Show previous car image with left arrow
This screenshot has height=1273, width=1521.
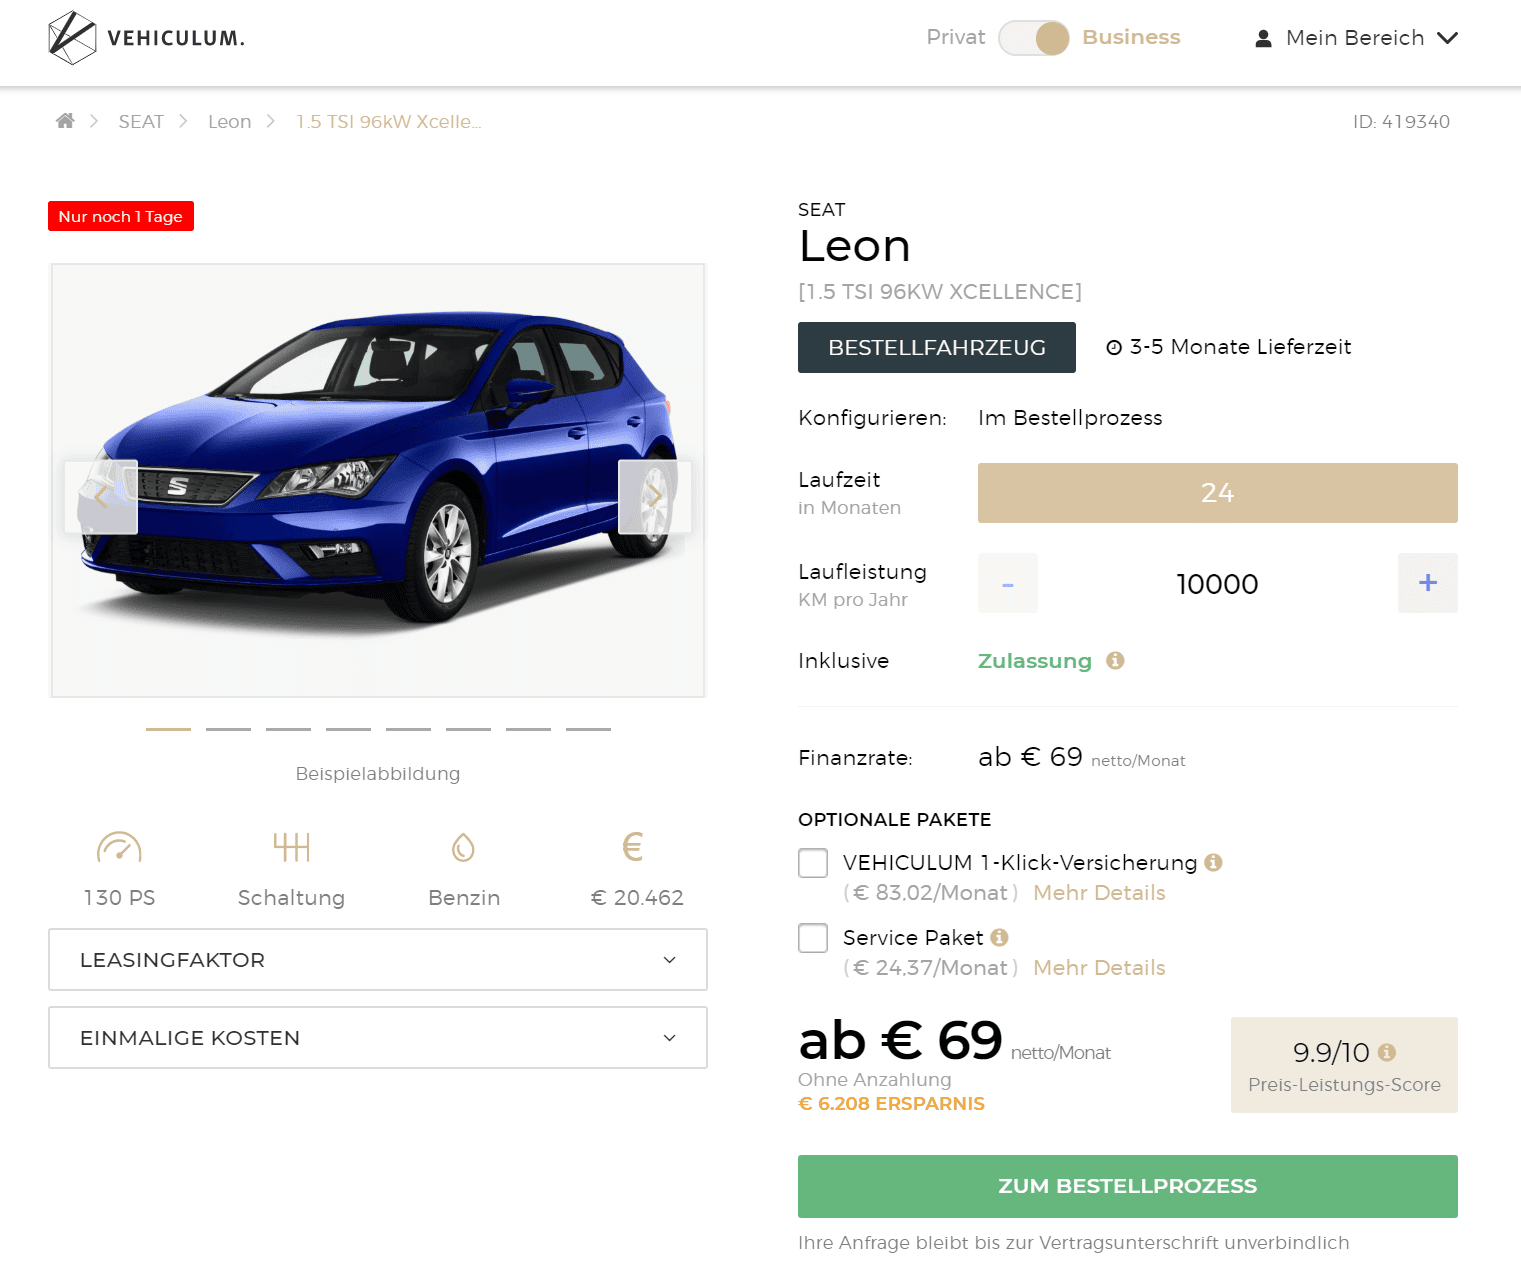(x=101, y=497)
